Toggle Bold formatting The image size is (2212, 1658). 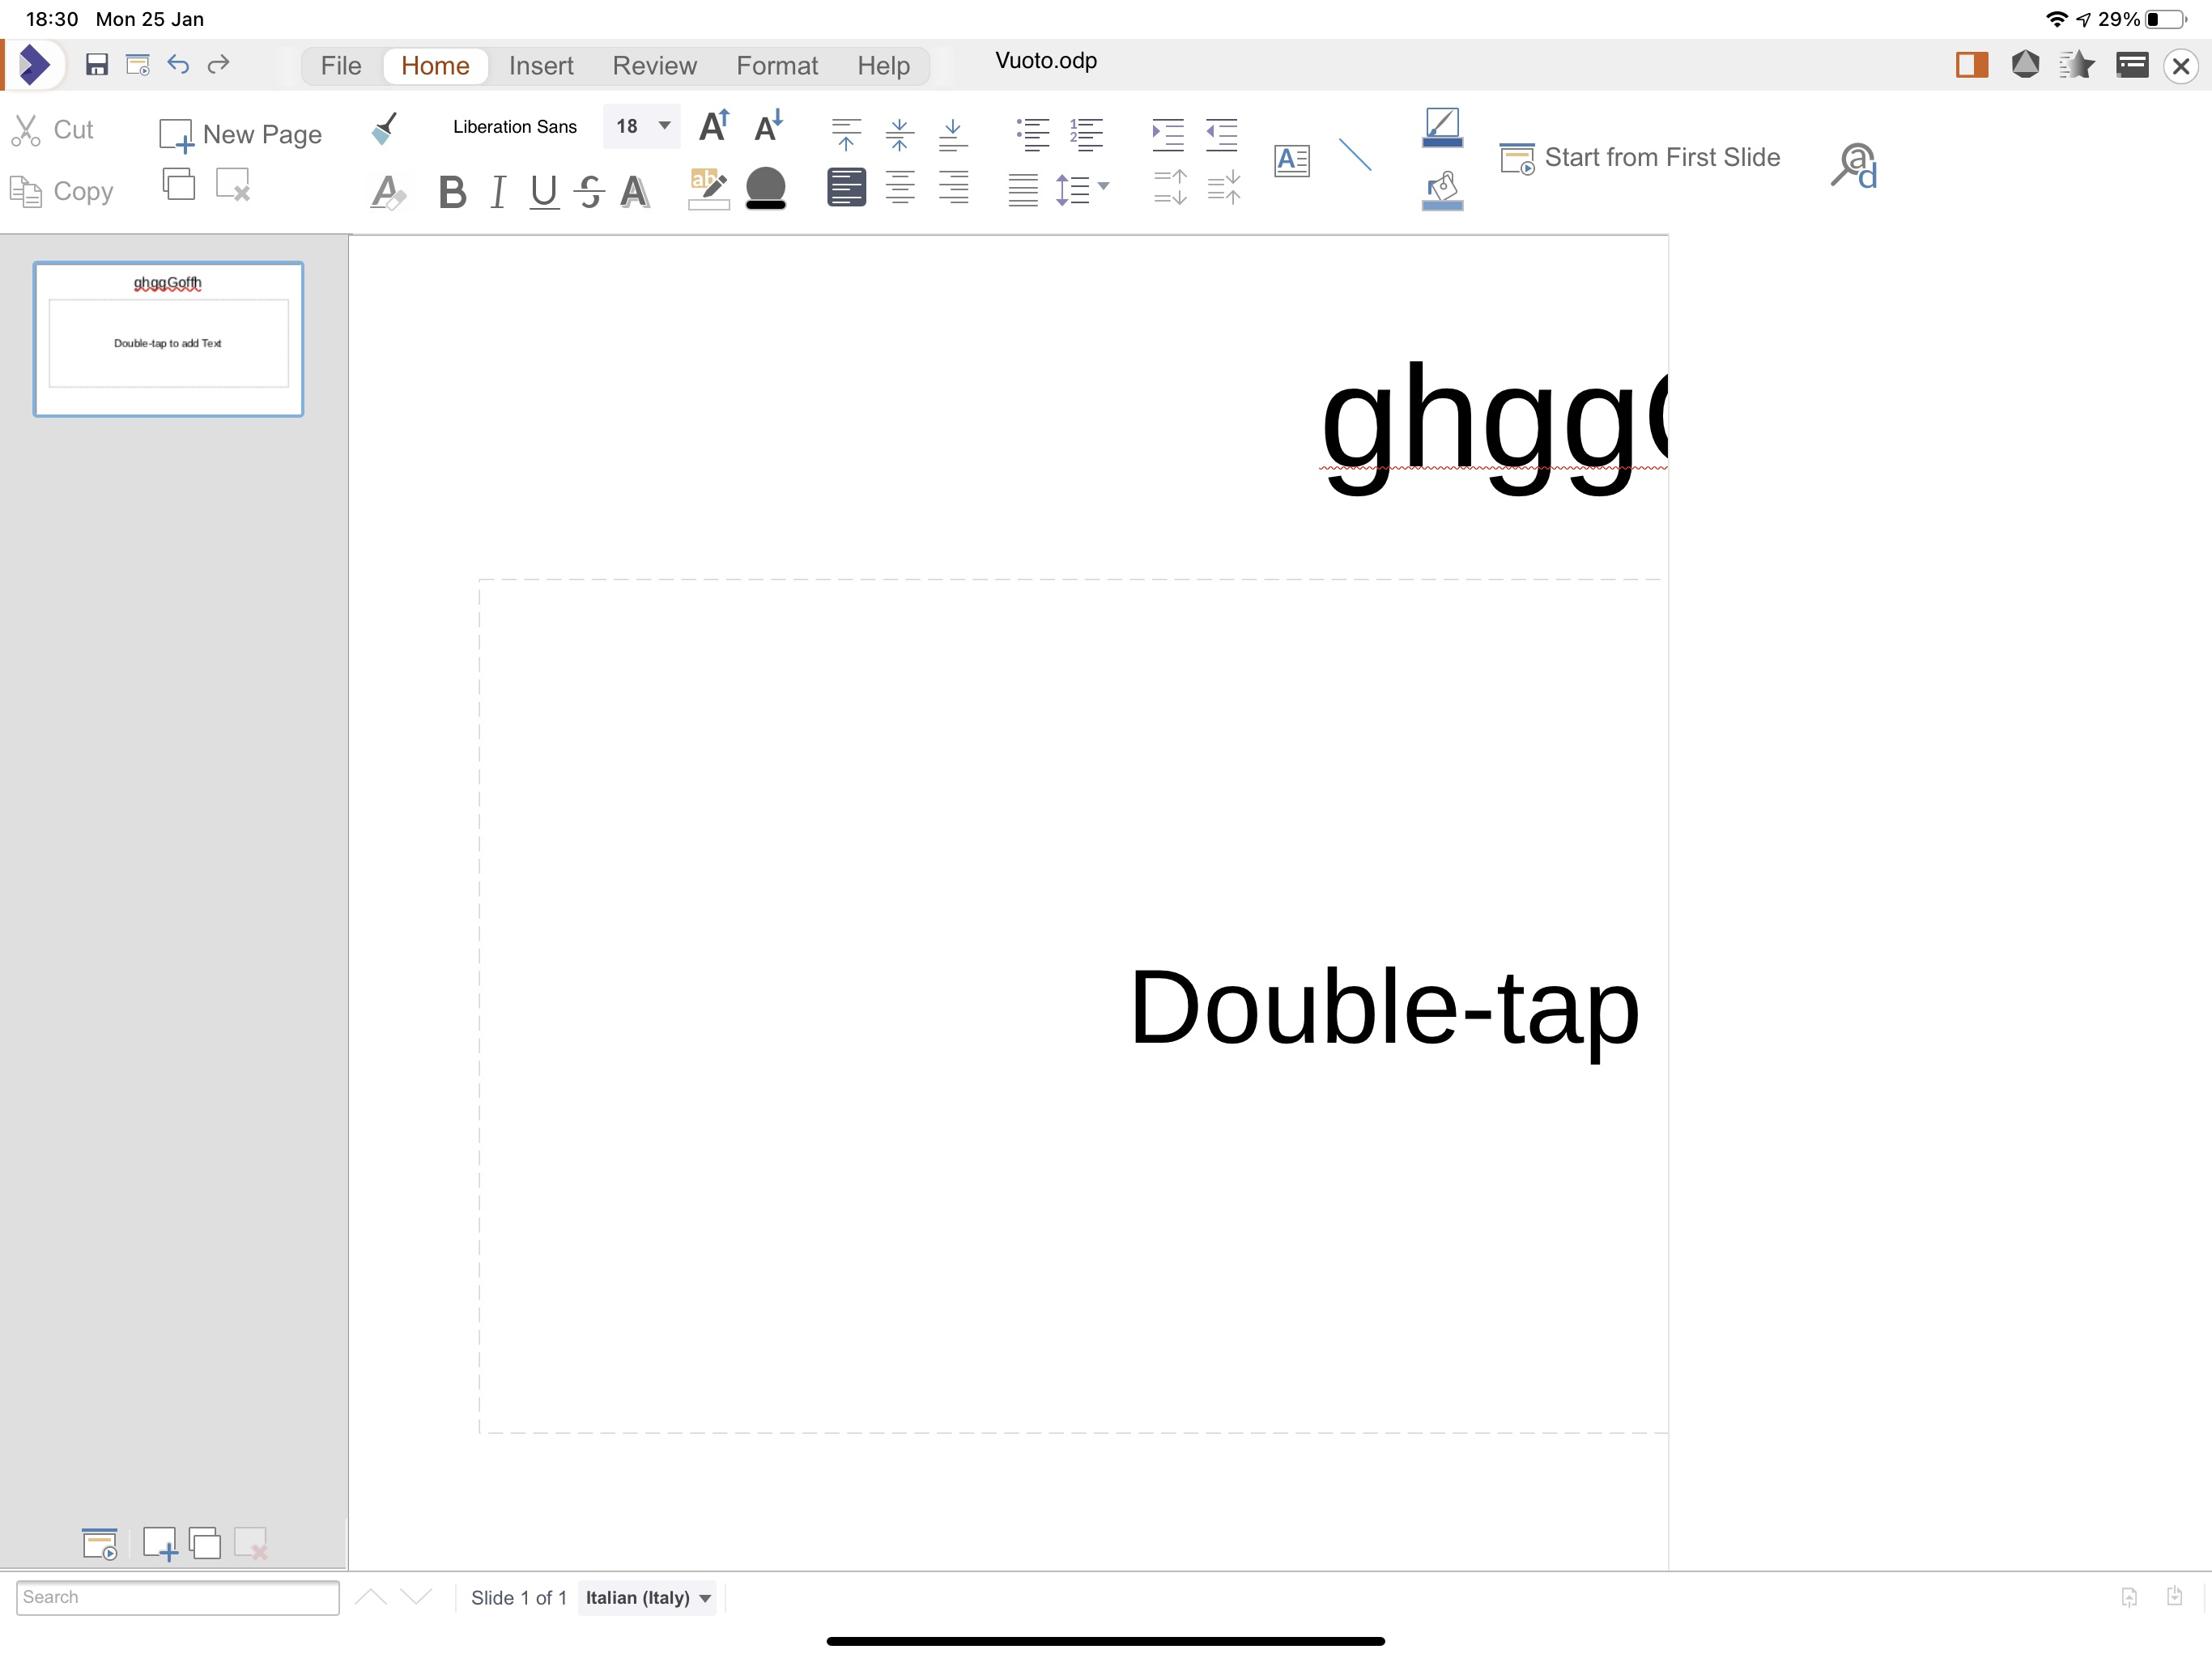[x=452, y=191]
